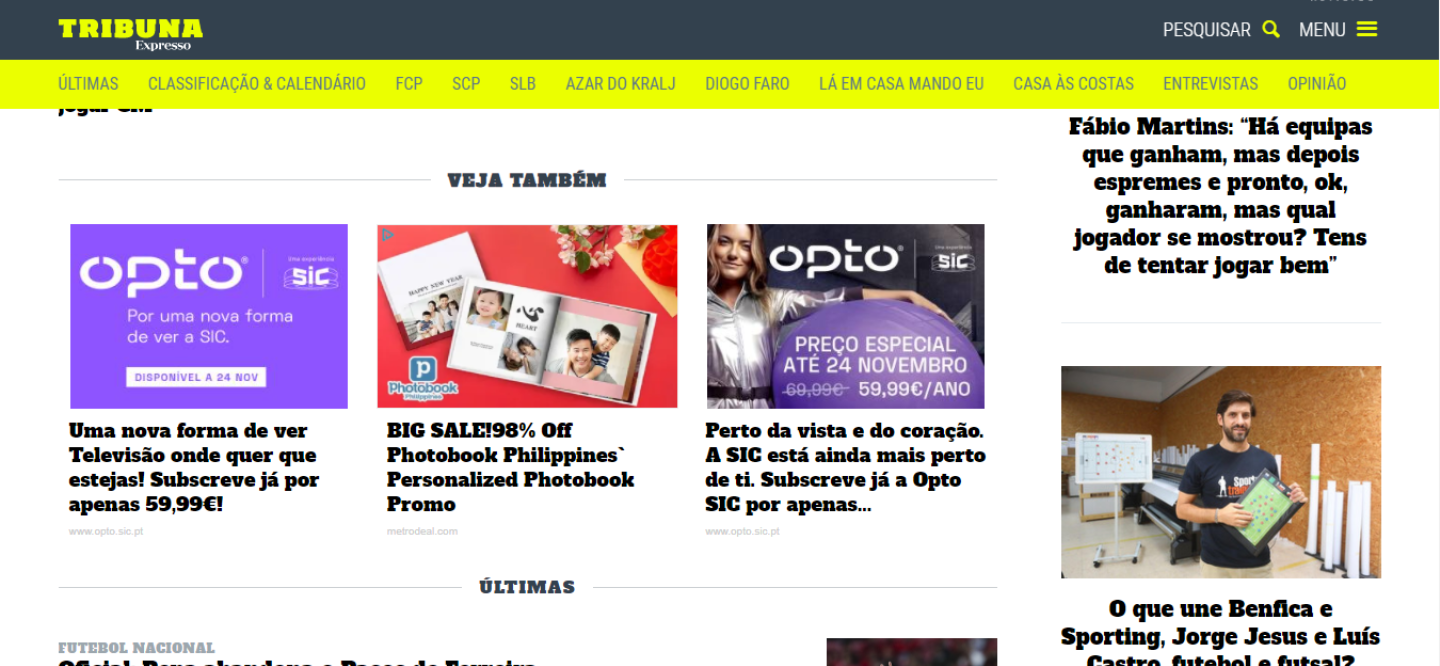Viewport: 1440px width, 666px height.
Task: Open AZAR DO KRALJ column
Action: 621,84
